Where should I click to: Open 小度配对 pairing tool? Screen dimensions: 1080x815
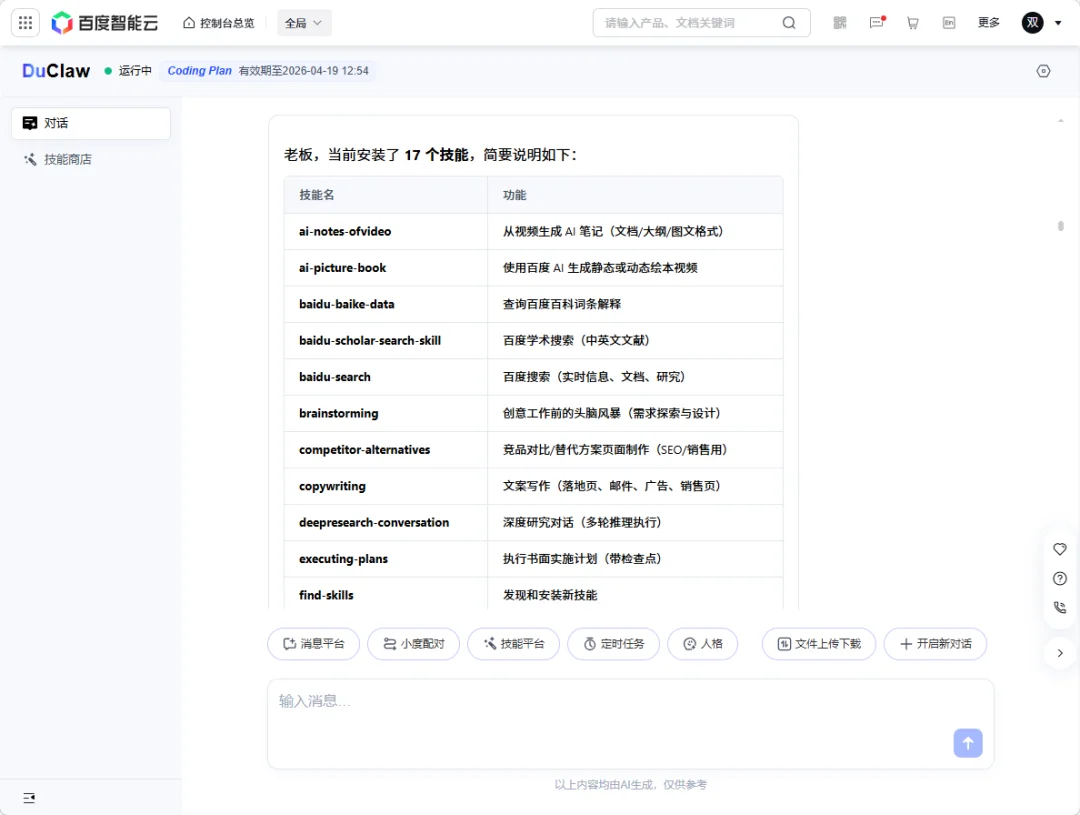click(413, 644)
